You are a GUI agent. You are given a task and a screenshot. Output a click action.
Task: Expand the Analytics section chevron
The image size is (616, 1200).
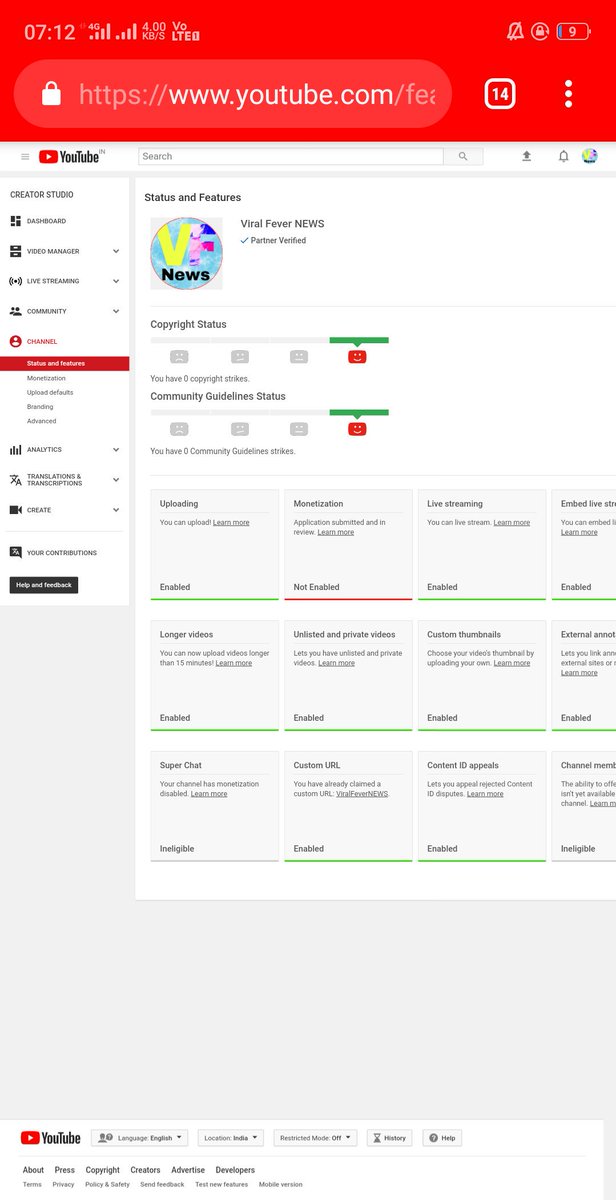(x=116, y=450)
